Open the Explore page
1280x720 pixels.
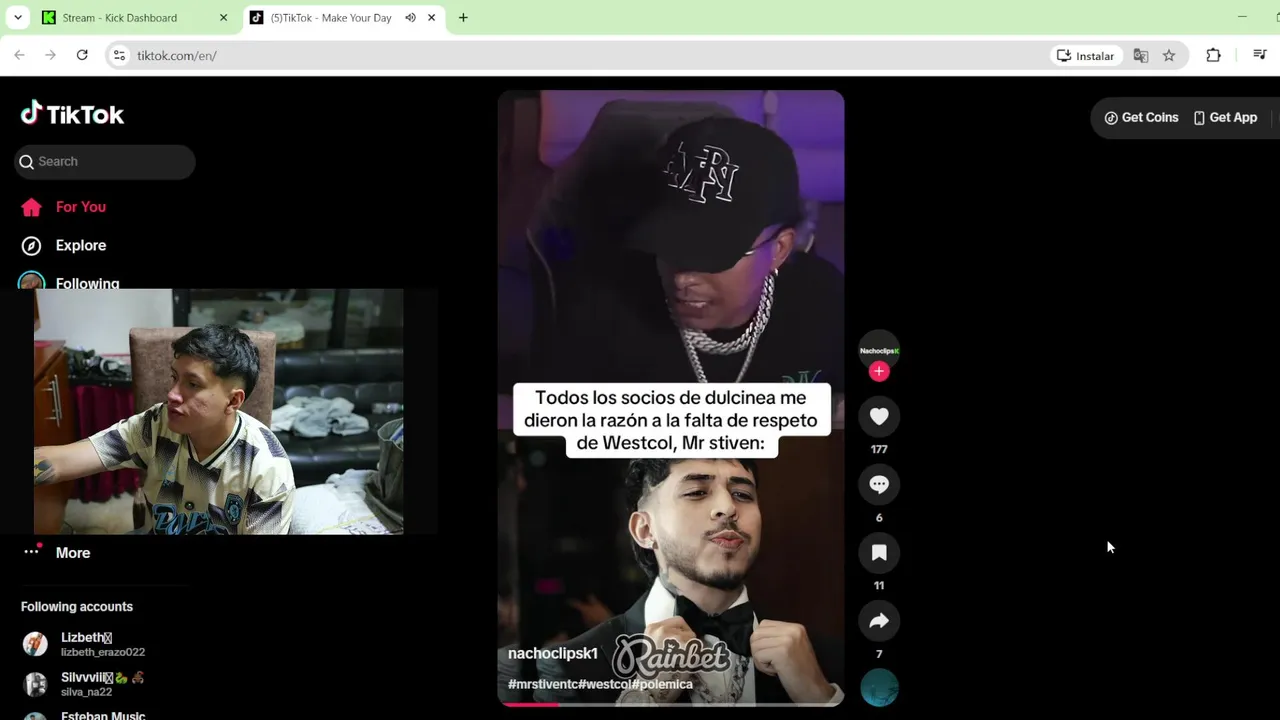[81, 245]
